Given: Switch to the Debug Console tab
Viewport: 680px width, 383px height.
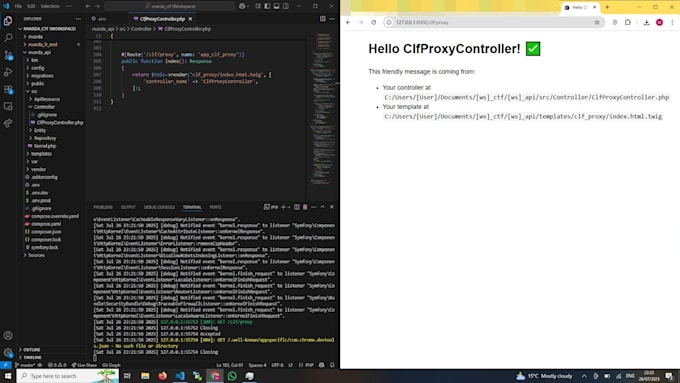Looking at the screenshot, I should pos(159,207).
